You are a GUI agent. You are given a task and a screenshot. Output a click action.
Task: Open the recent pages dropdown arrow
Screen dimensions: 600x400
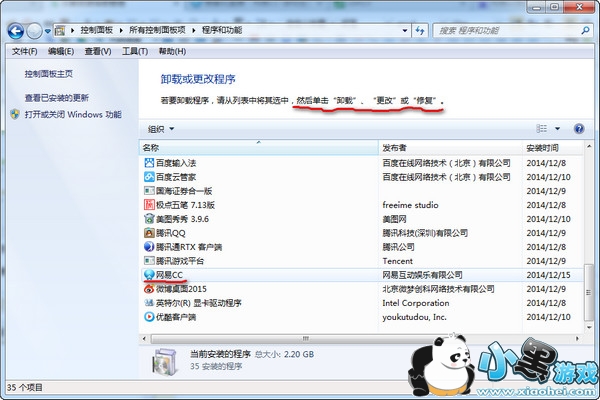pyautogui.click(x=47, y=31)
